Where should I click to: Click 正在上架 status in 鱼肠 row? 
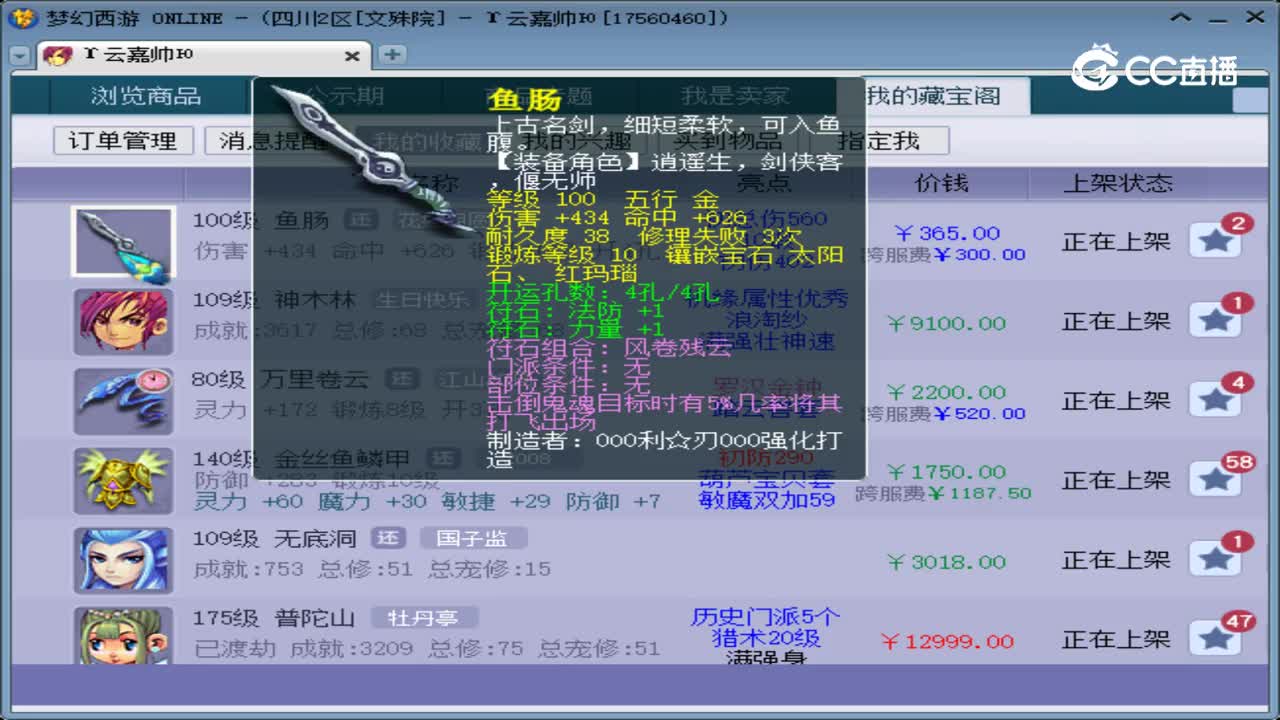[x=1116, y=241]
